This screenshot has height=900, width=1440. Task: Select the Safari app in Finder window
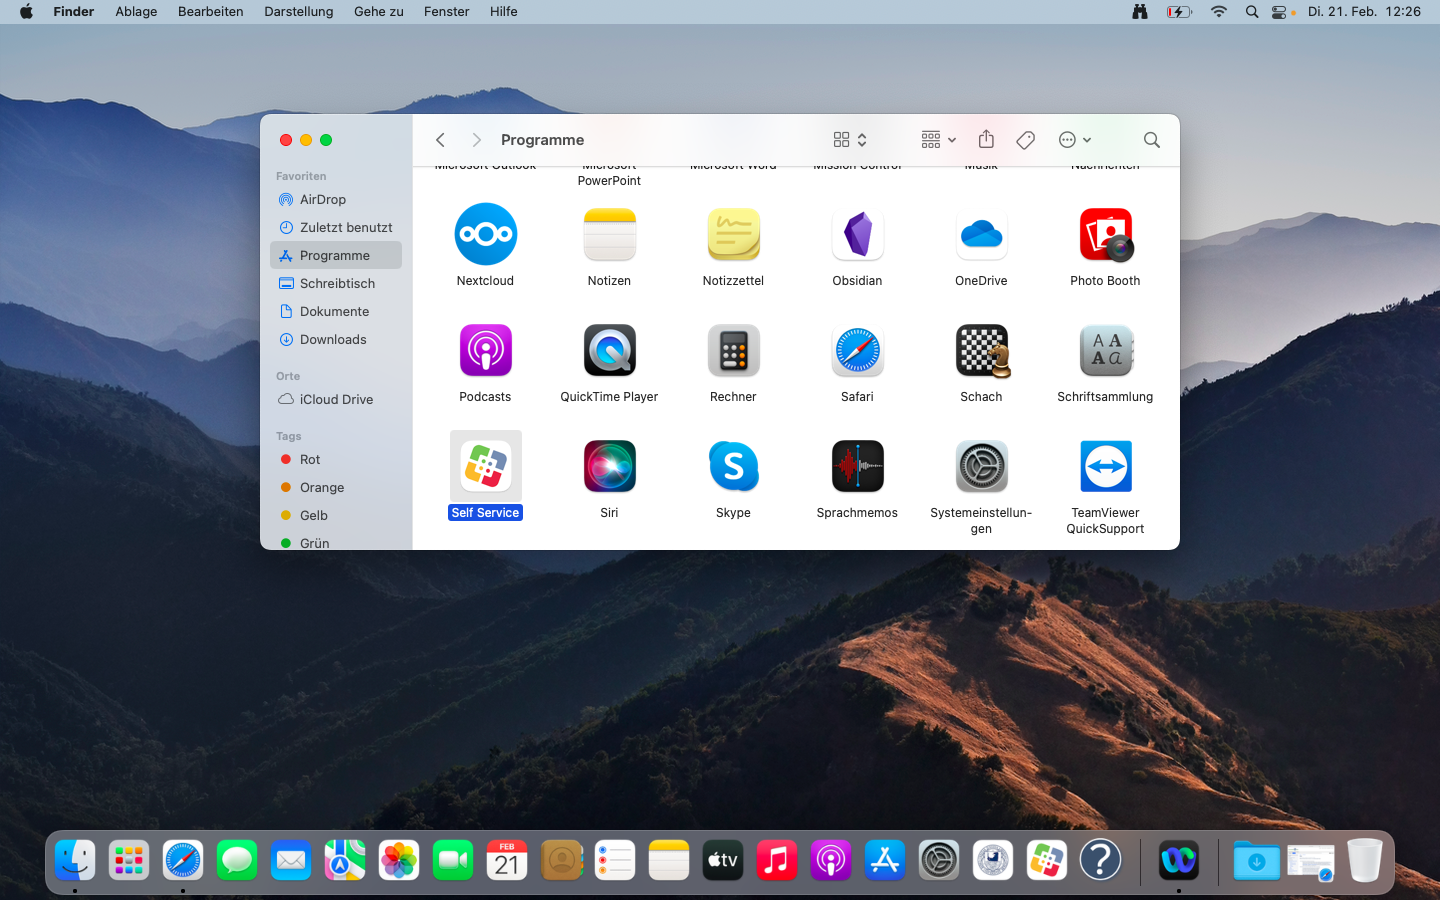coord(857,350)
